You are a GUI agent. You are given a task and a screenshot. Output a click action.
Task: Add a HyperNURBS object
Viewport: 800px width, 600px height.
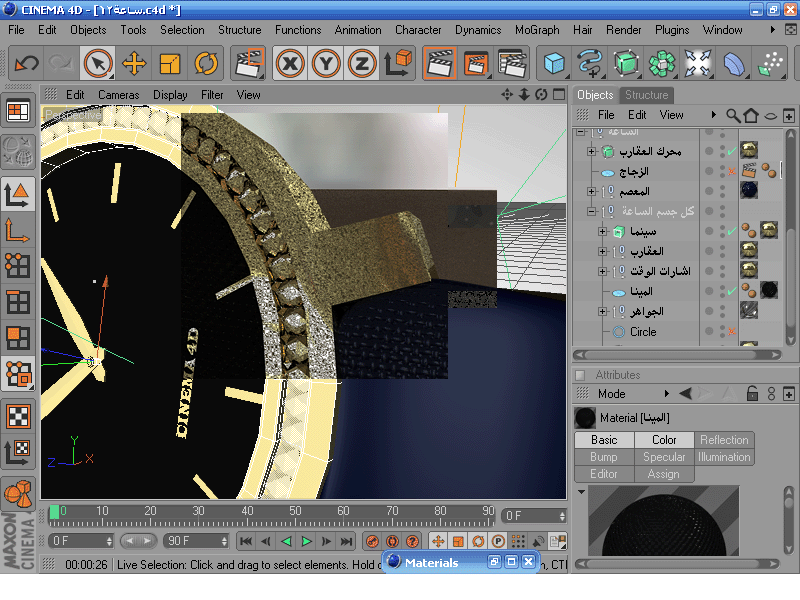[626, 64]
